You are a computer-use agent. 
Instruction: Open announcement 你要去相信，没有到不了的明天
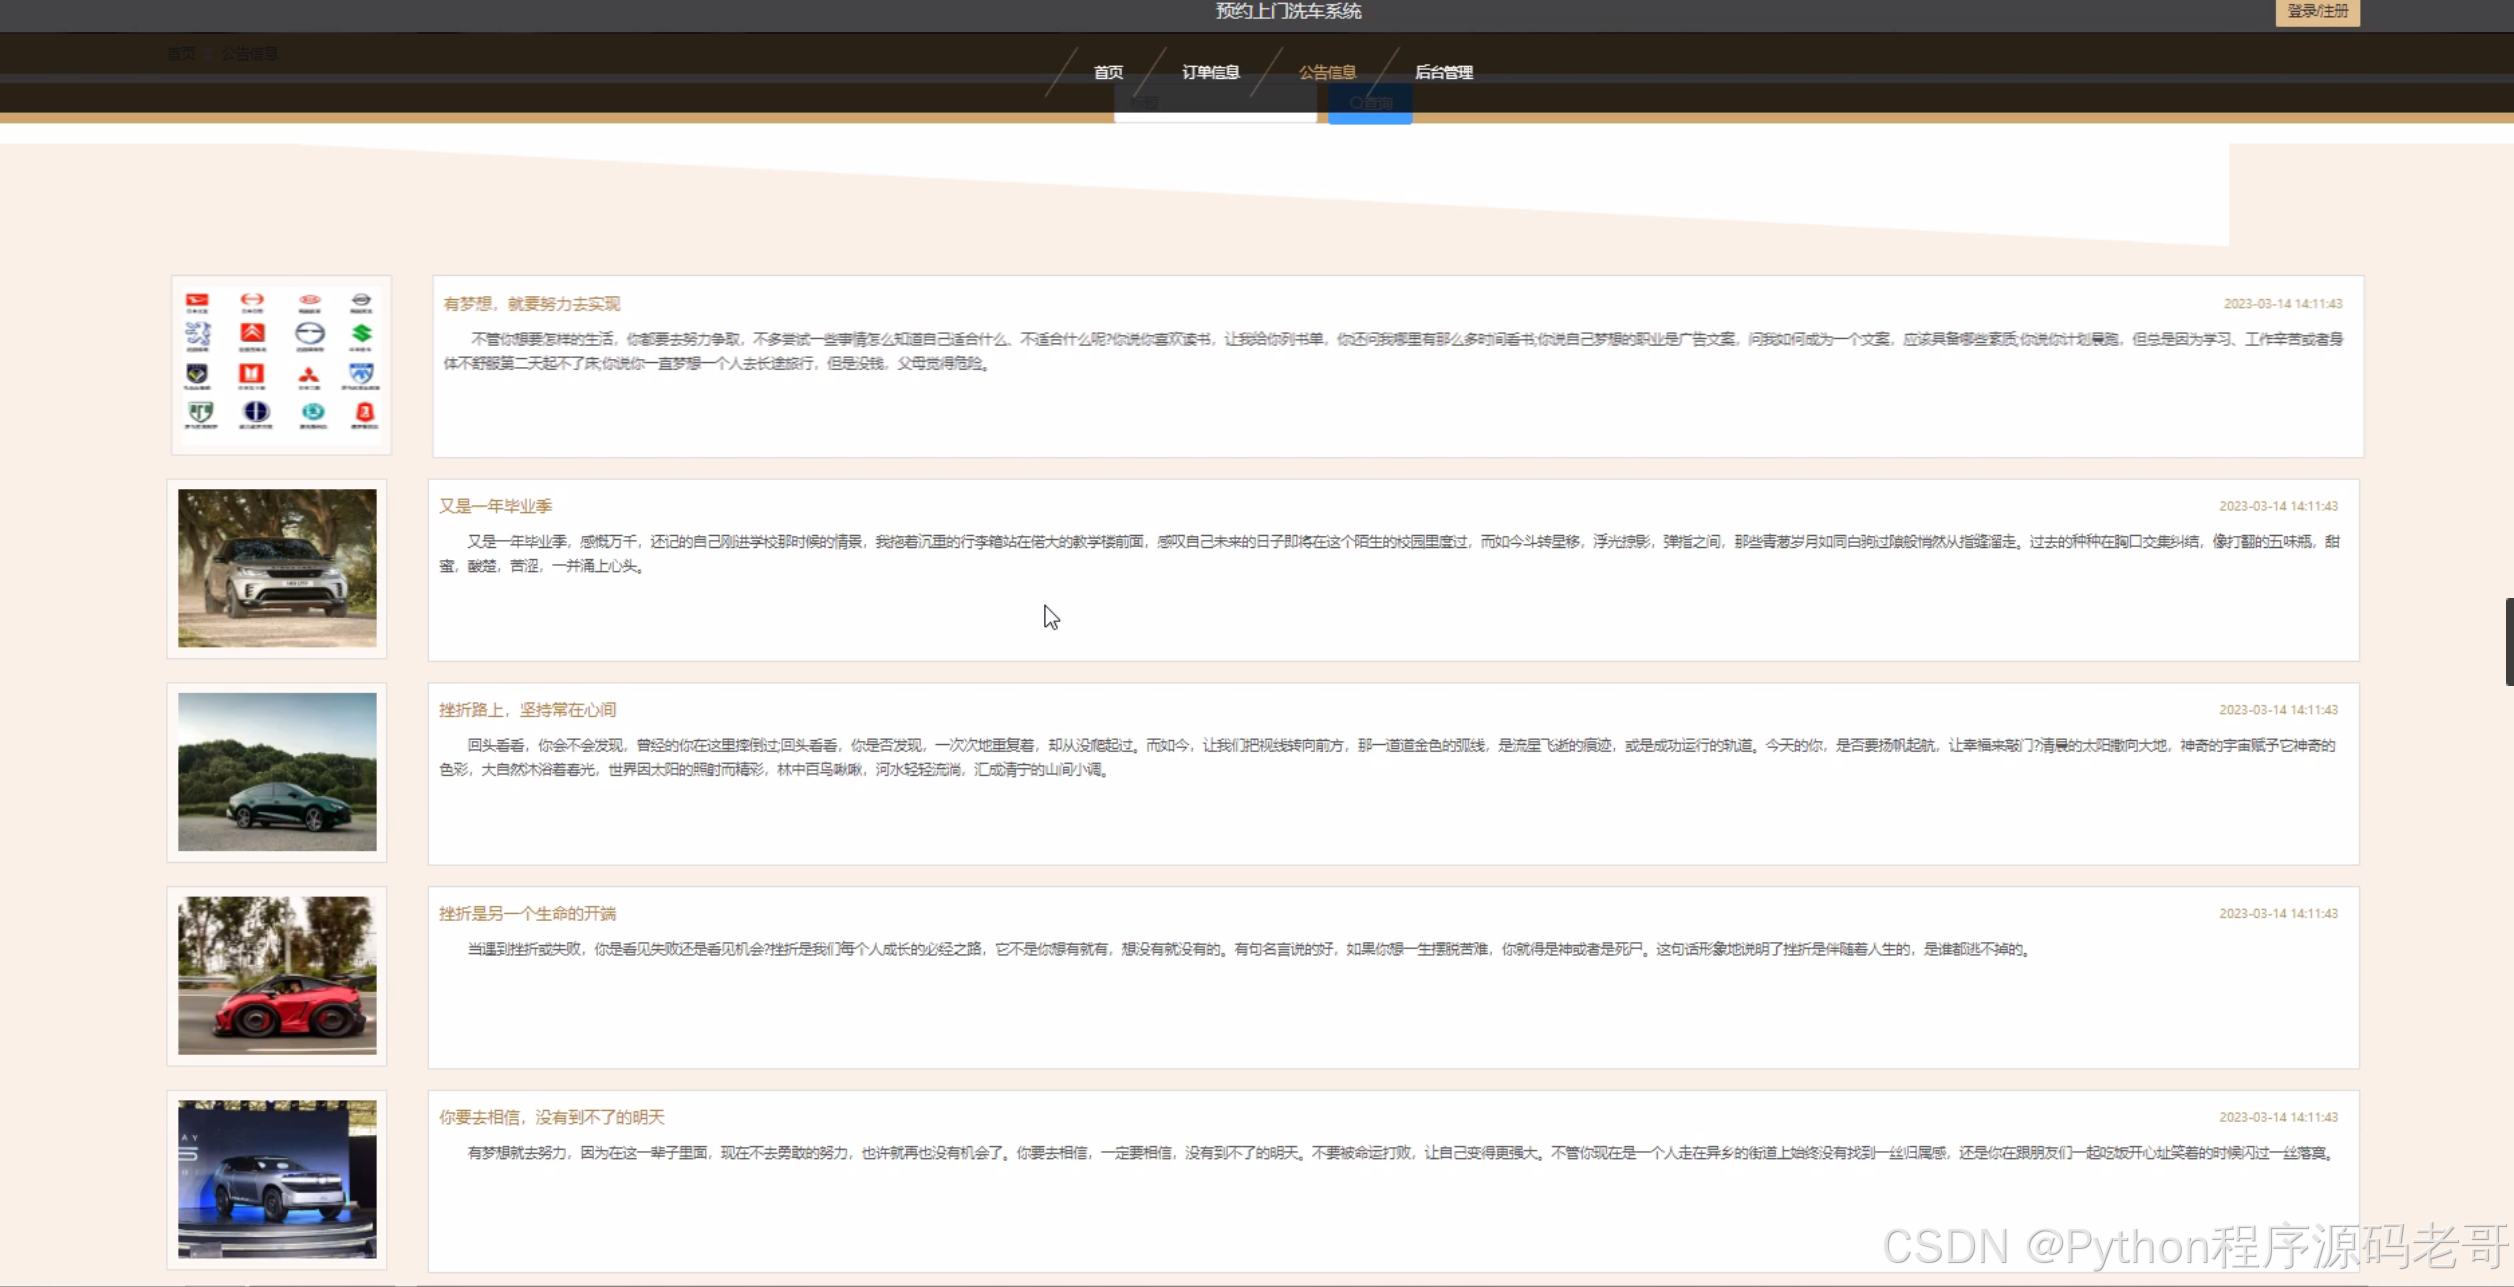[x=551, y=1117]
